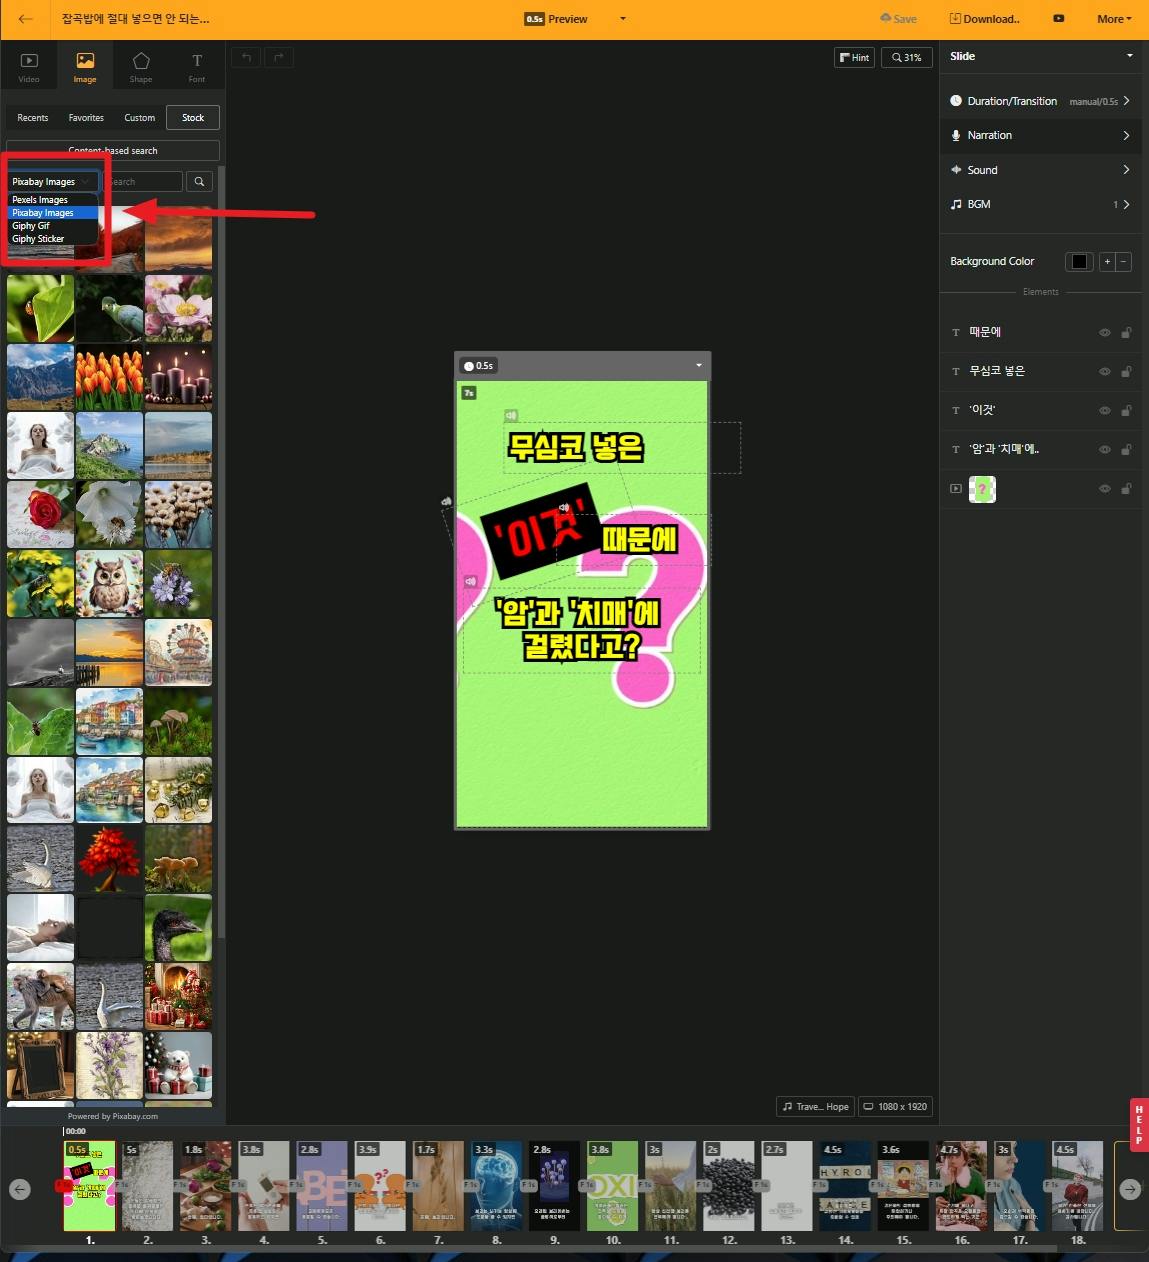Lock the '암'과 '치매'에.. element
1149x1262 pixels.
(x=1126, y=450)
